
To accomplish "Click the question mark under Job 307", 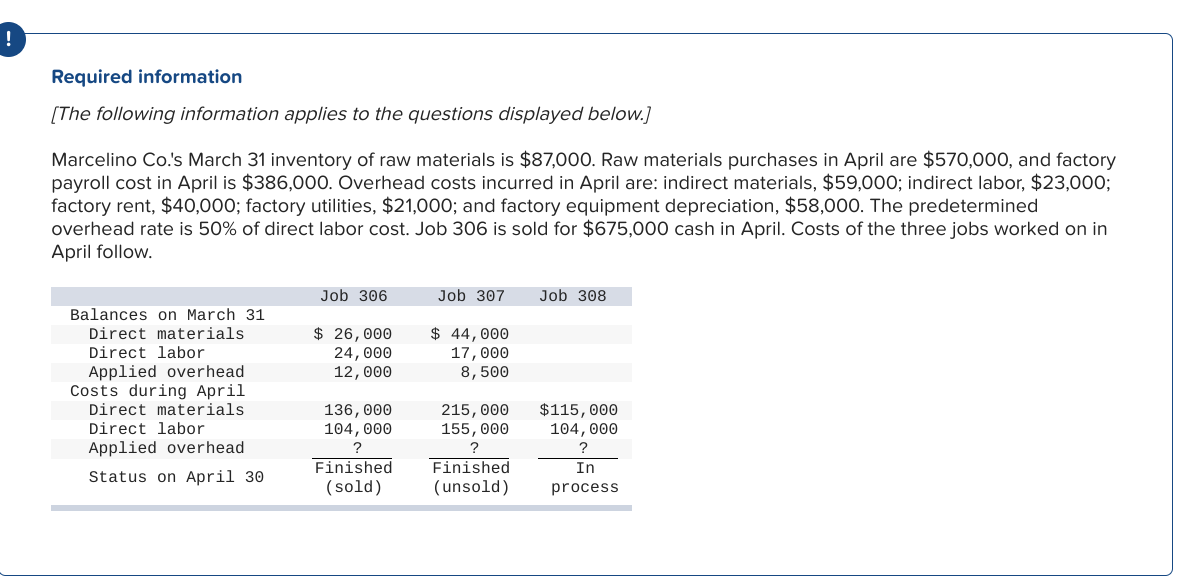I will point(471,447).
